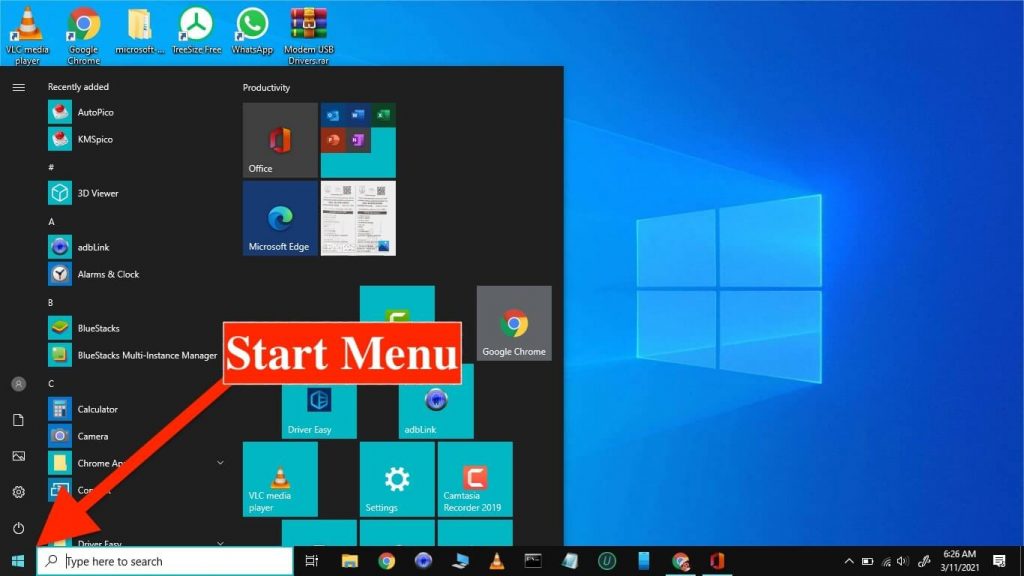The image size is (1024, 576).
Task: Click the Type here to search box
Action: pyautogui.click(x=165, y=561)
